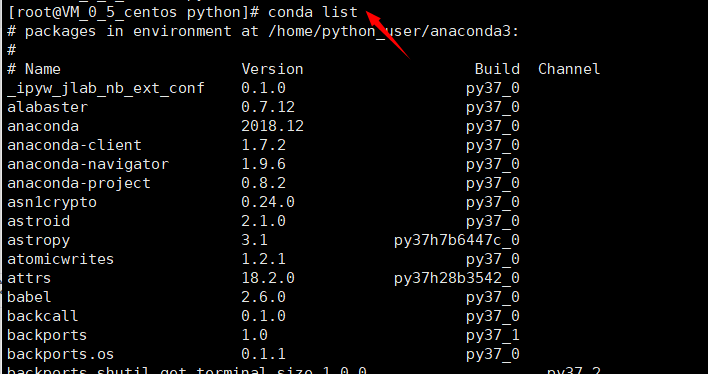
Task: Click version 2.6.0 of babel
Action: [x=263, y=297]
